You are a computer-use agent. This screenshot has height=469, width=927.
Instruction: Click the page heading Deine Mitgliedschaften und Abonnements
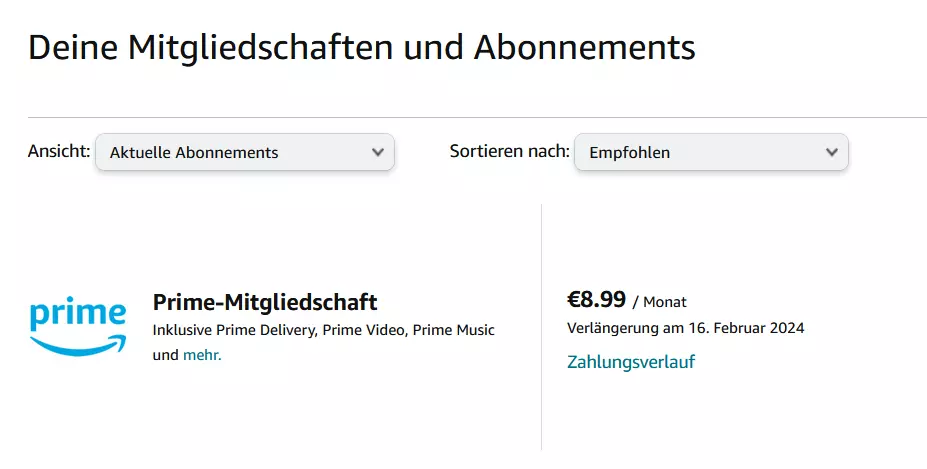coord(362,47)
